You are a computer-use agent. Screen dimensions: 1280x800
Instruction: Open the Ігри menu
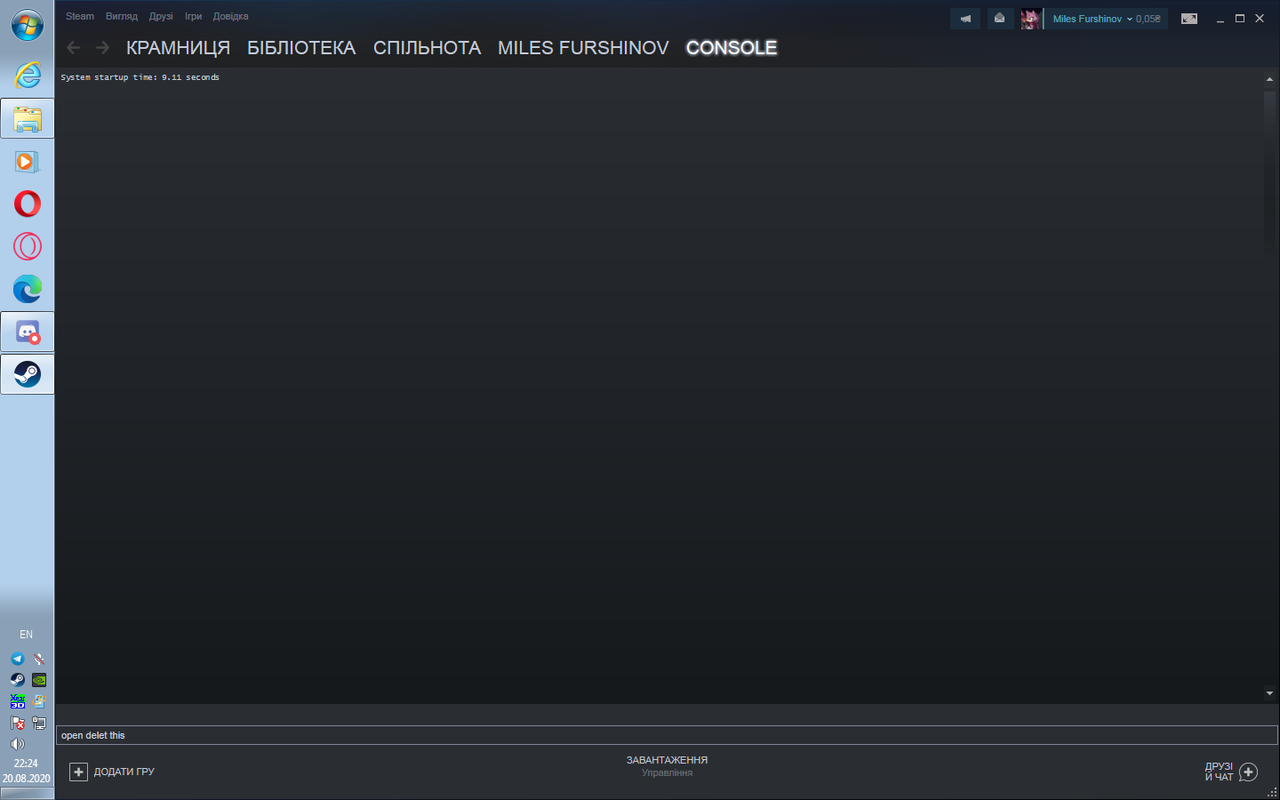click(x=193, y=16)
